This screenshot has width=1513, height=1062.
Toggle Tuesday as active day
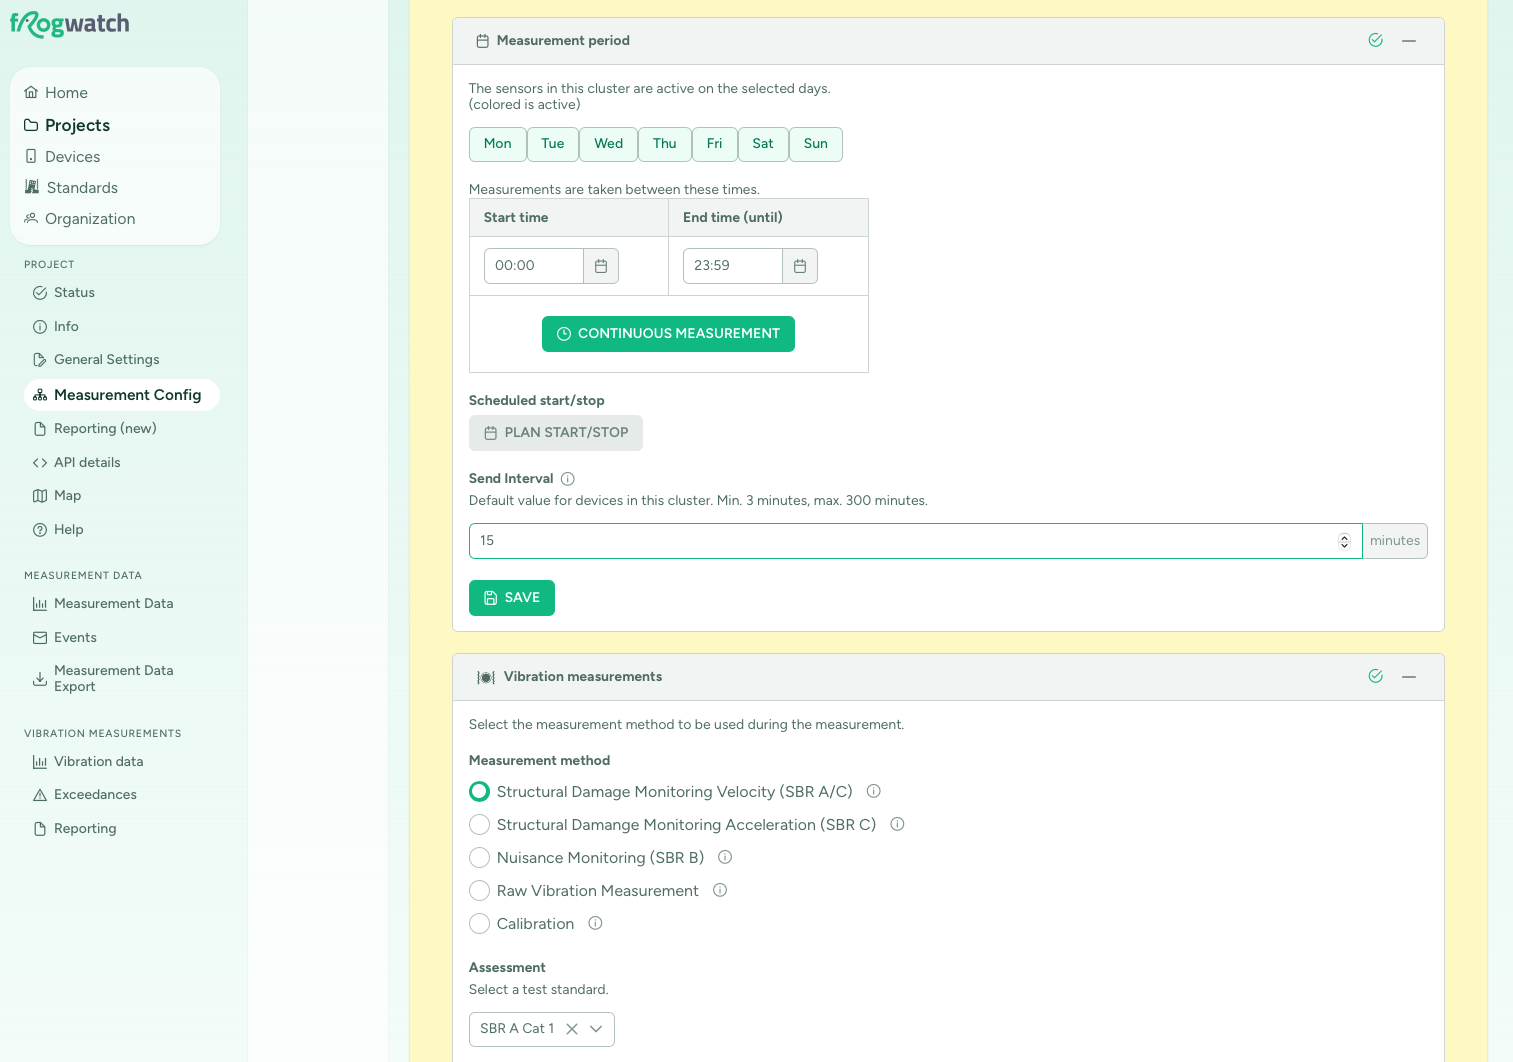tap(553, 144)
